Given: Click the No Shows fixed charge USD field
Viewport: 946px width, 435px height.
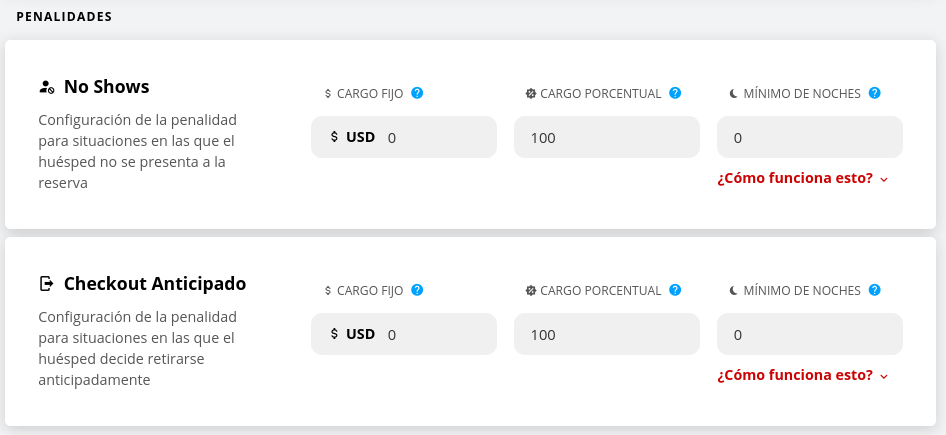Looking at the screenshot, I should click(436, 137).
